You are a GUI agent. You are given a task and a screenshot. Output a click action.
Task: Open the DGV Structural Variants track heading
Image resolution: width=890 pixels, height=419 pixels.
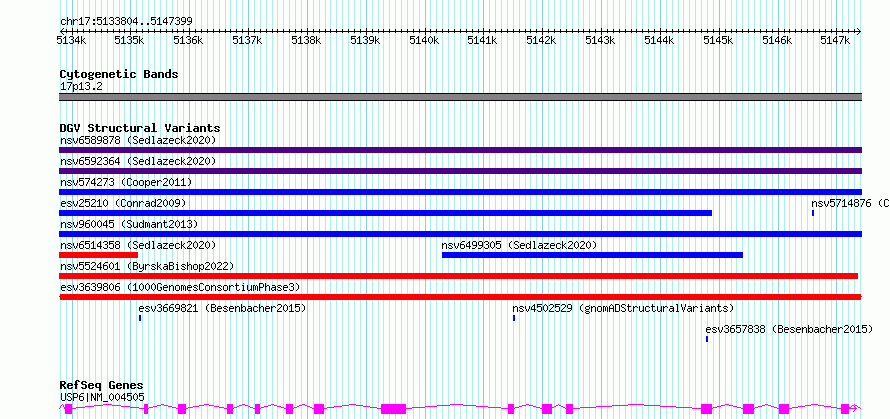pyautogui.click(x=140, y=128)
